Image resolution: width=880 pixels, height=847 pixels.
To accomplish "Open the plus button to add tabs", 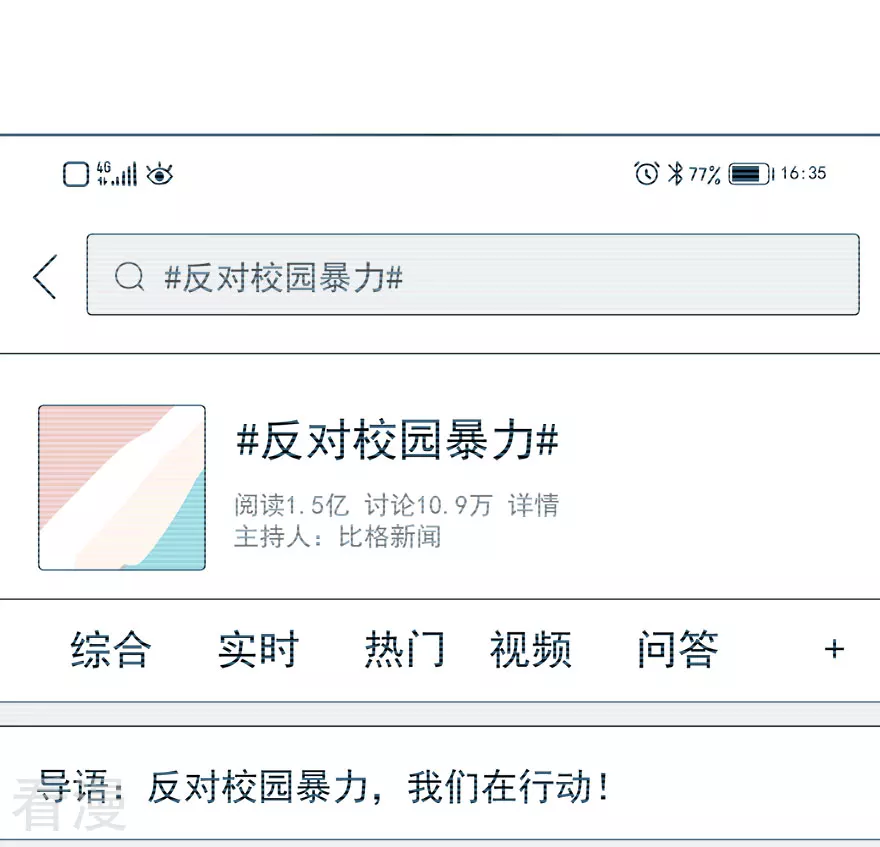I will click(834, 649).
